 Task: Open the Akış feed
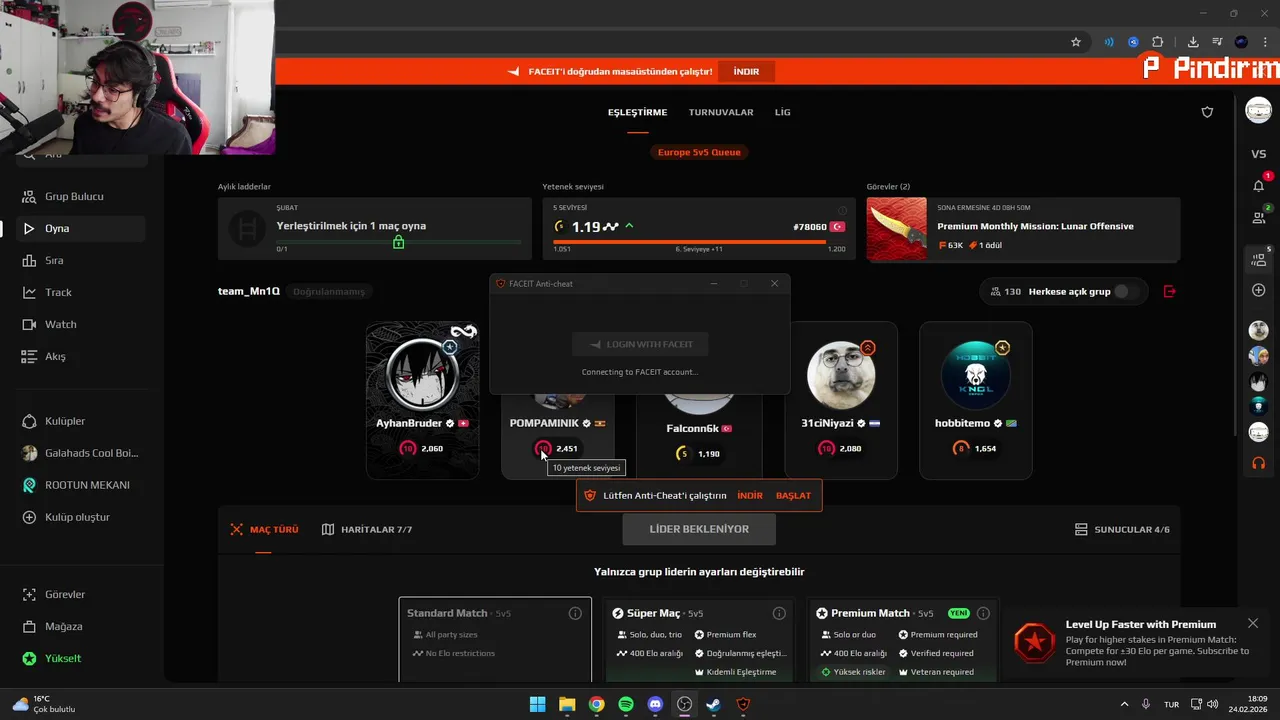[x=55, y=356]
